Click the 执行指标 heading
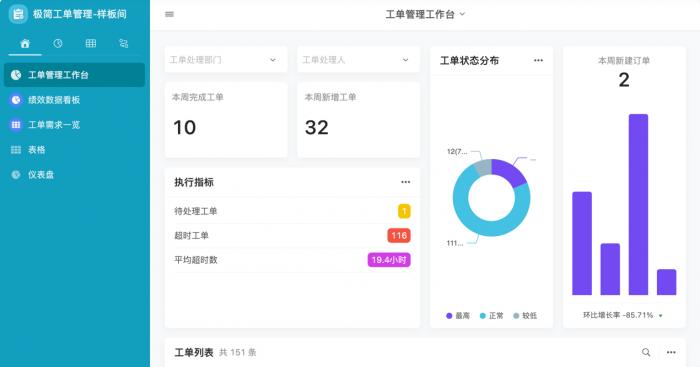Screen dimensions: 700x367 click(194, 182)
